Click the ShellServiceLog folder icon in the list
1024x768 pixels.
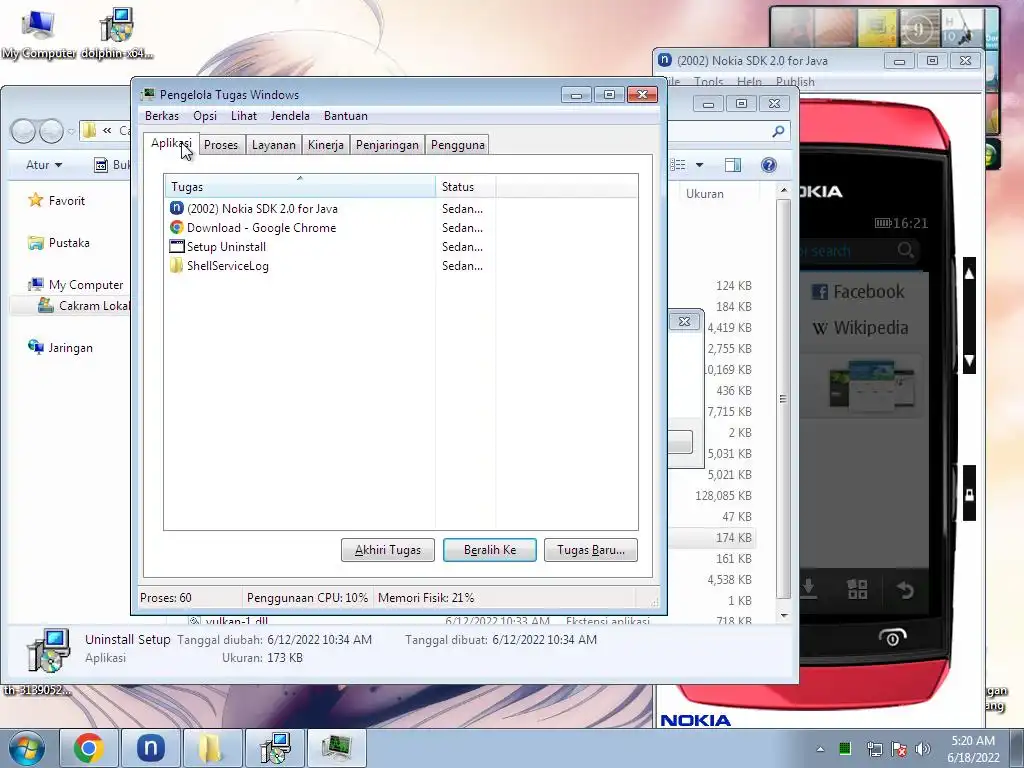tap(176, 265)
